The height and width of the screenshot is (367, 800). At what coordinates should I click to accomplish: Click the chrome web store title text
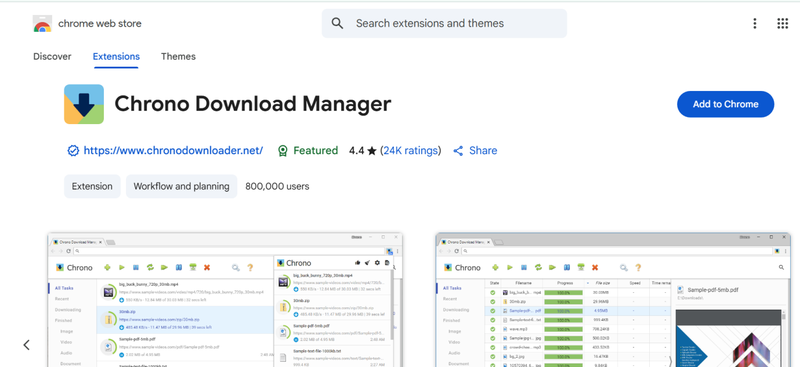click(x=100, y=23)
